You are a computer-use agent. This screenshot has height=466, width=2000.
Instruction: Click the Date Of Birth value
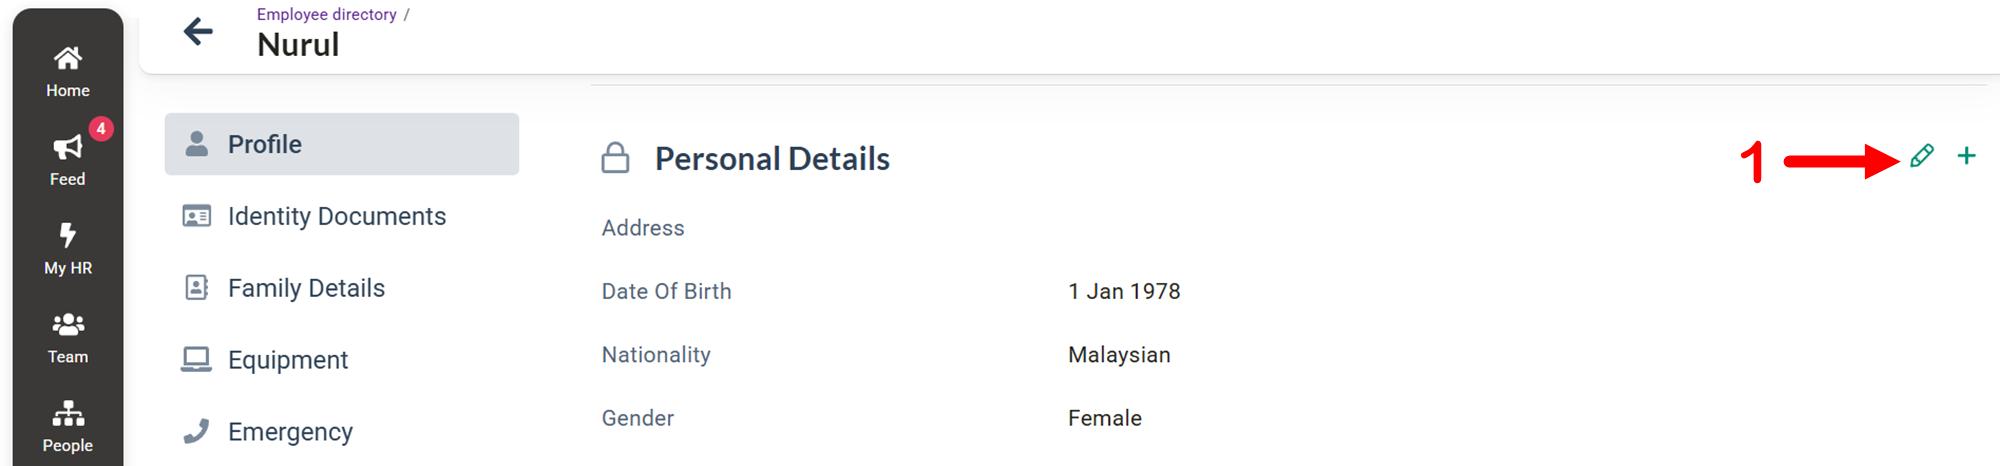(1124, 291)
